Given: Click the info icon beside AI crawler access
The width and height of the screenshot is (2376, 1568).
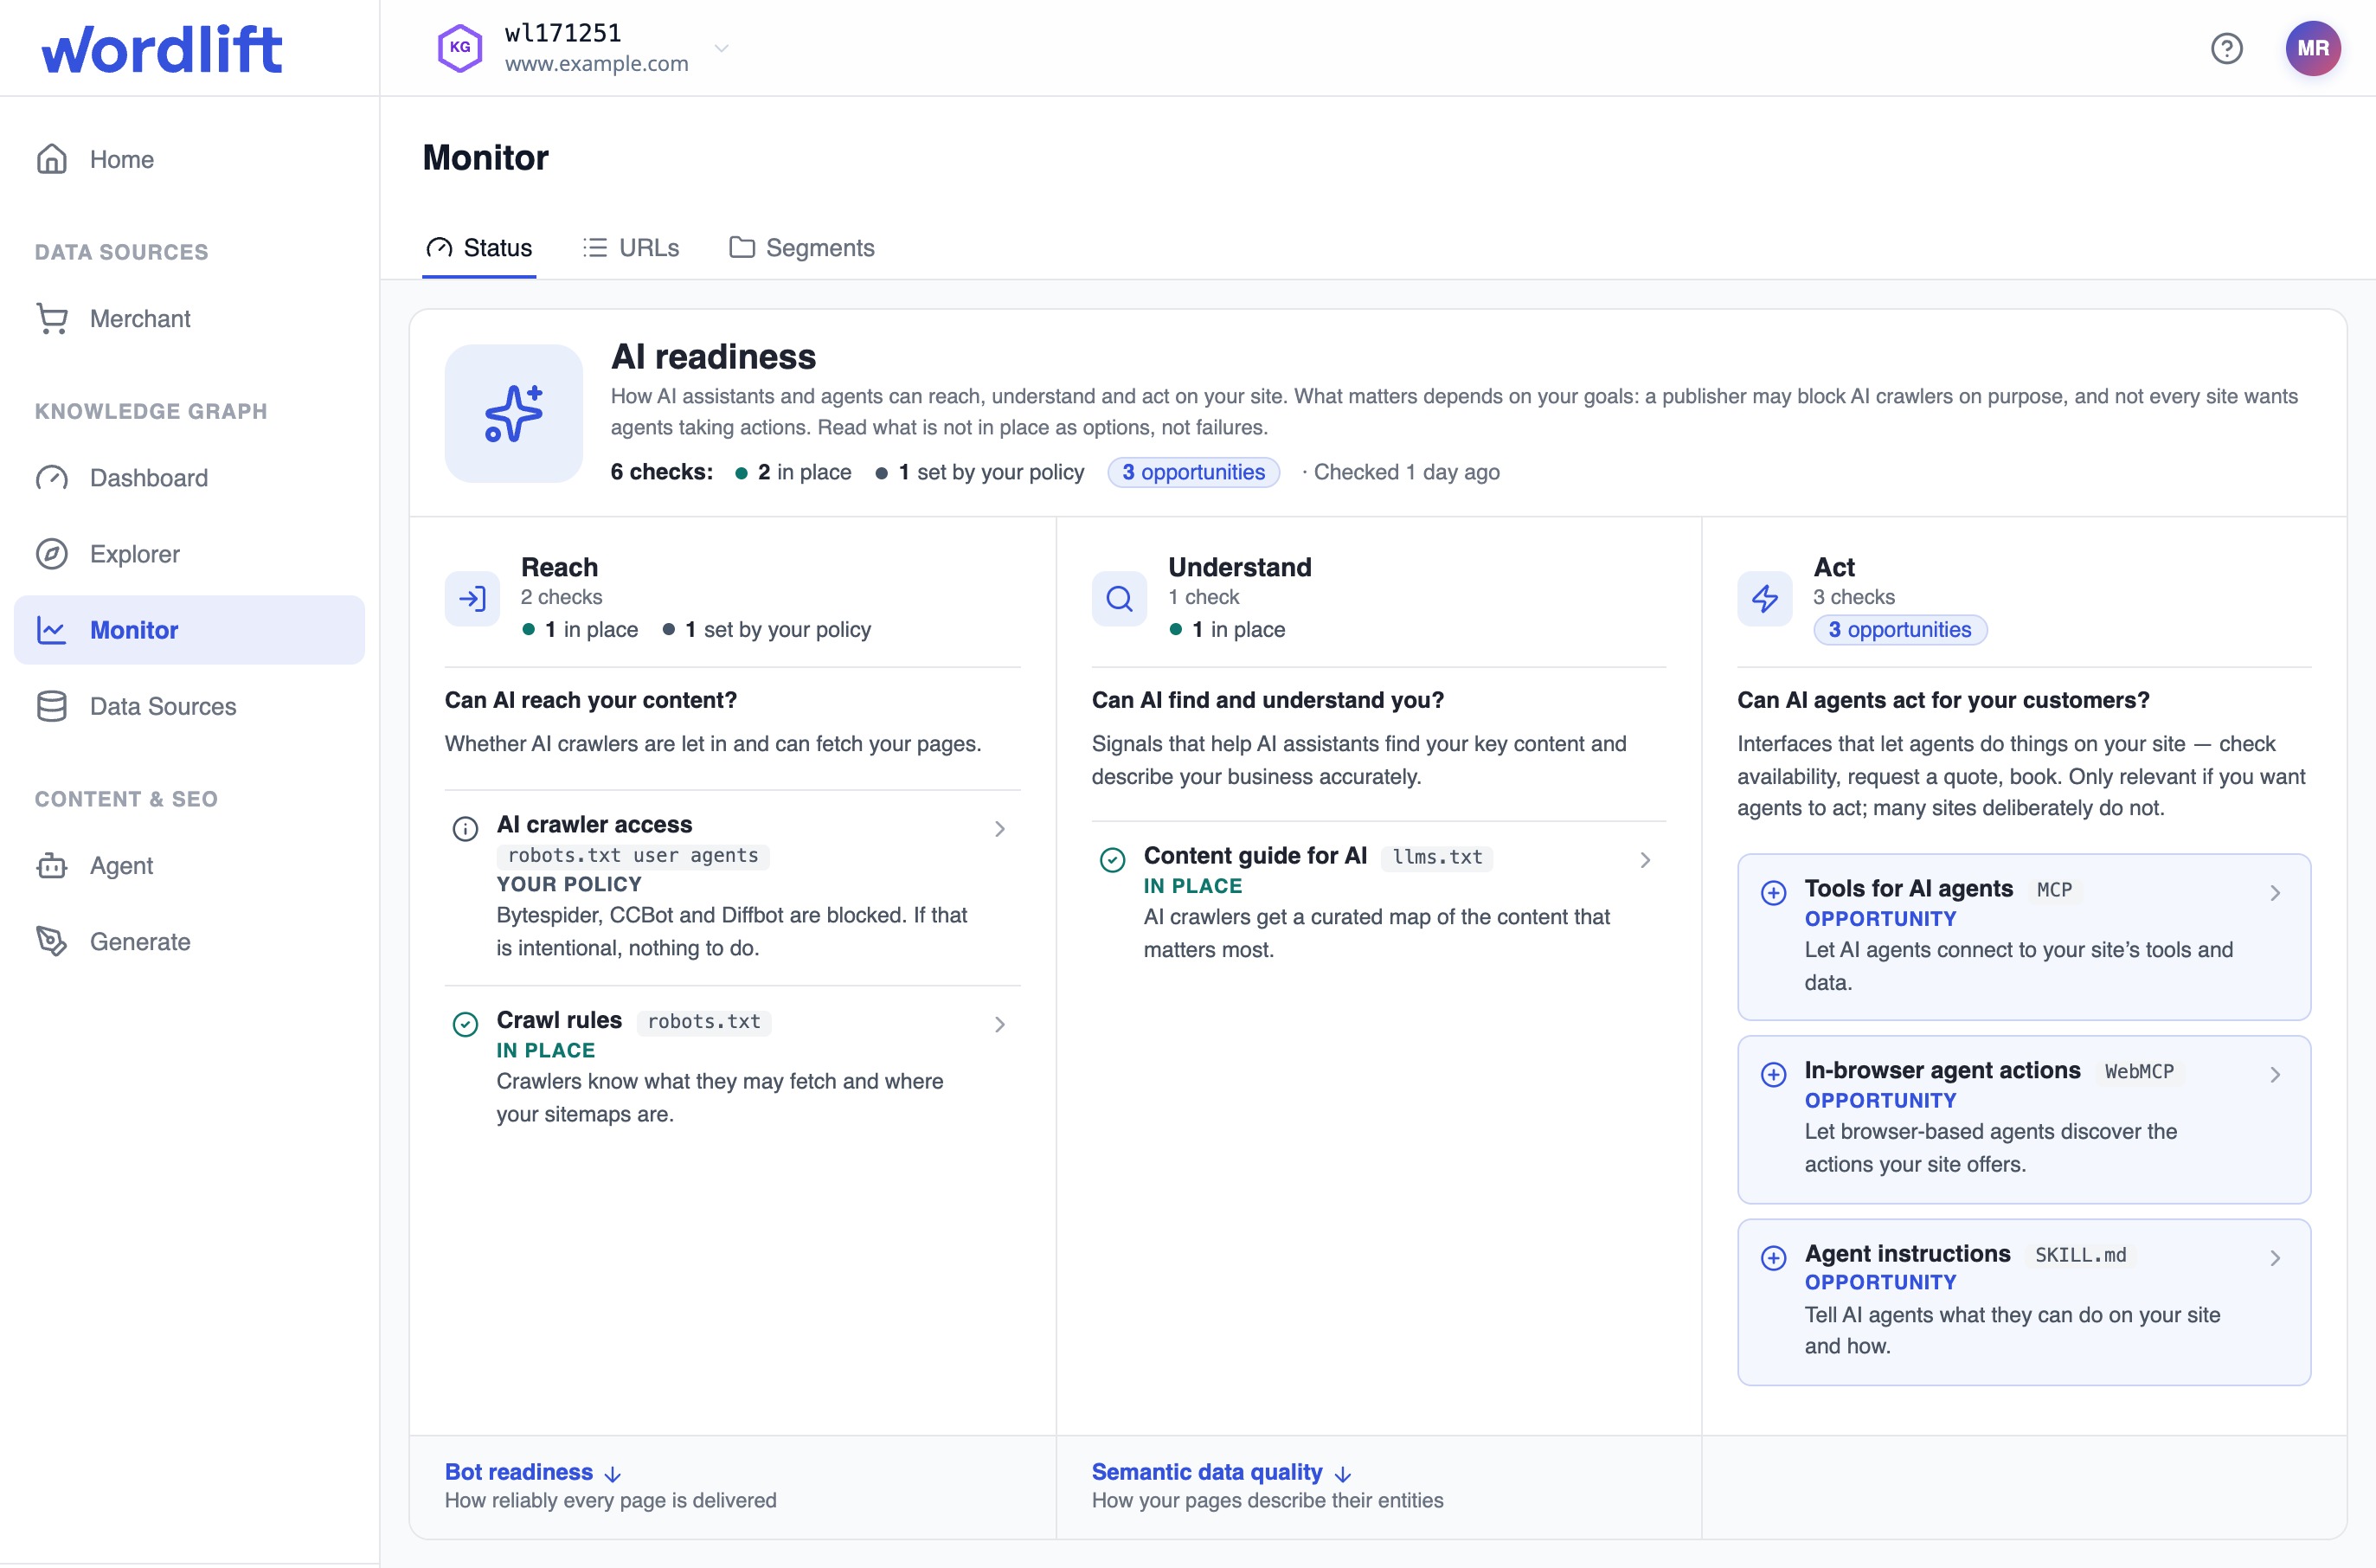Looking at the screenshot, I should 465,828.
